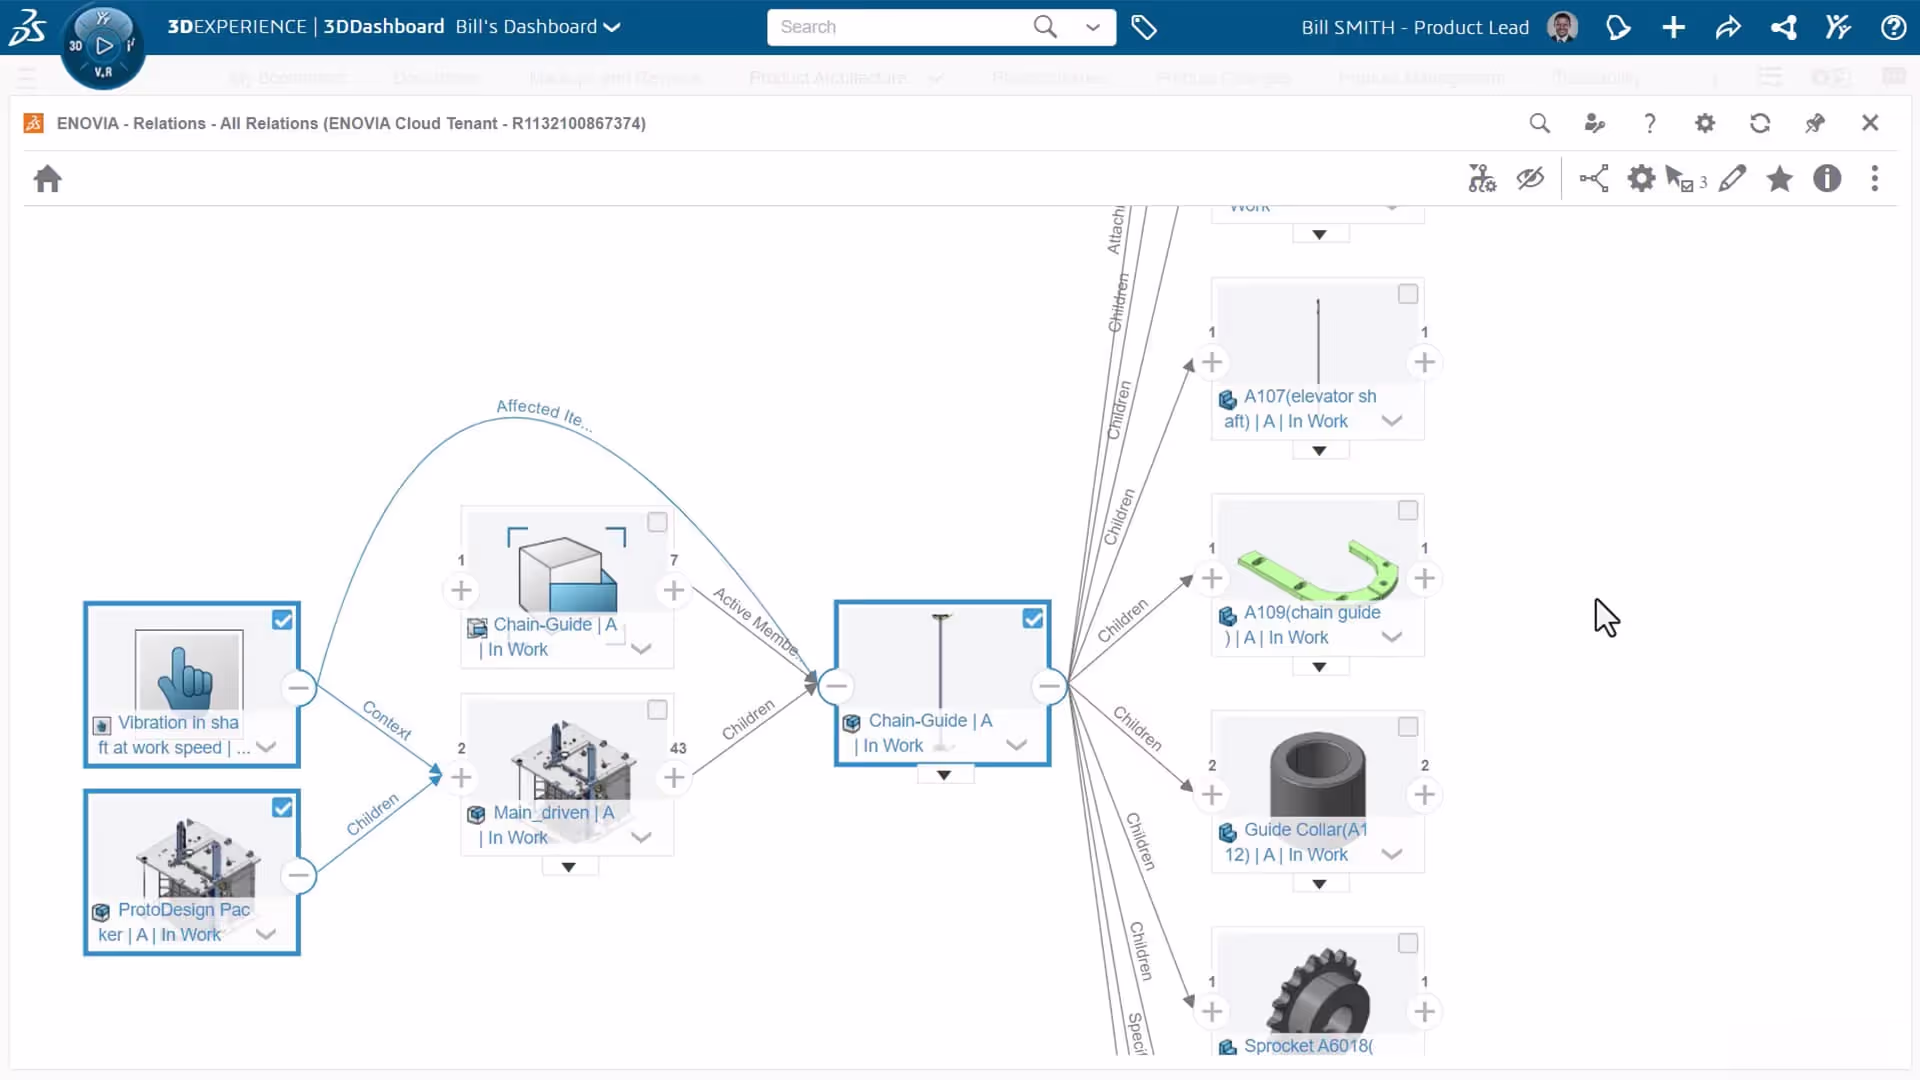The height and width of the screenshot is (1080, 1920).
Task: Open the widget settings gear
Action: tap(1705, 123)
